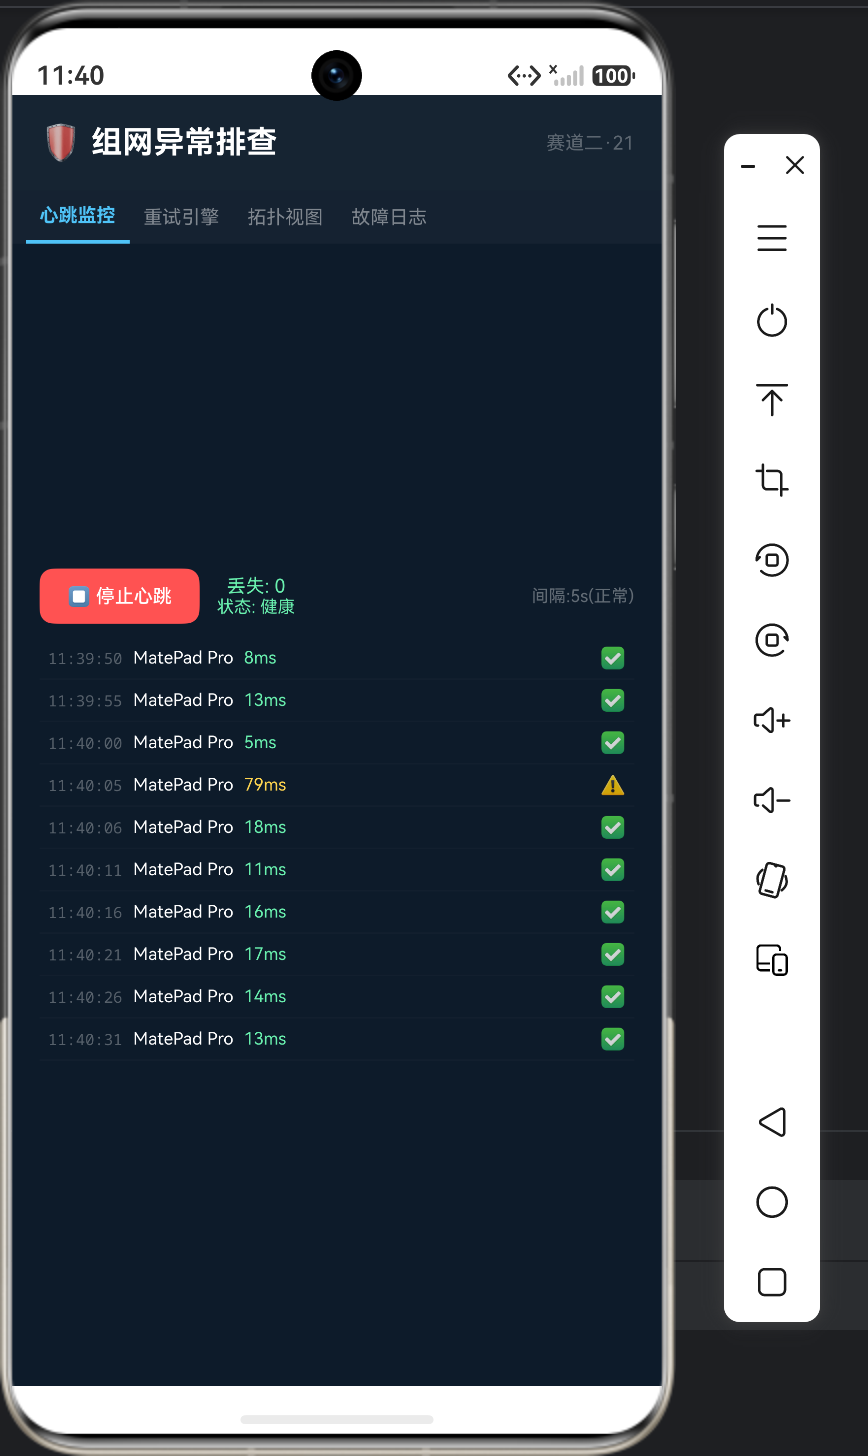Click the 17ms latency value
The height and width of the screenshot is (1456, 868).
[265, 954]
